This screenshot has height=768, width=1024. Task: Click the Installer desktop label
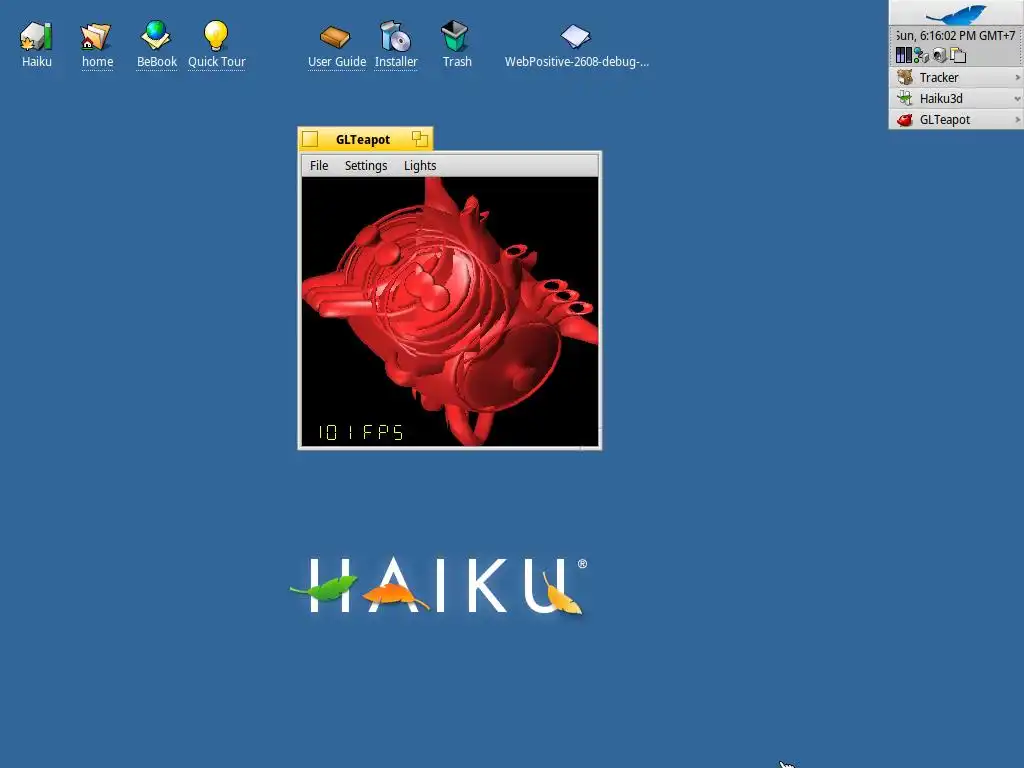coord(396,61)
